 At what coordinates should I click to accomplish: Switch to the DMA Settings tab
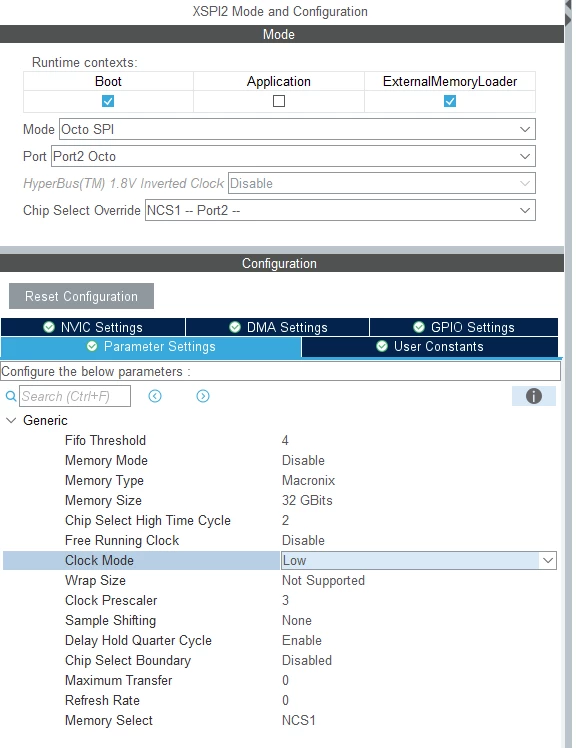(x=277, y=327)
